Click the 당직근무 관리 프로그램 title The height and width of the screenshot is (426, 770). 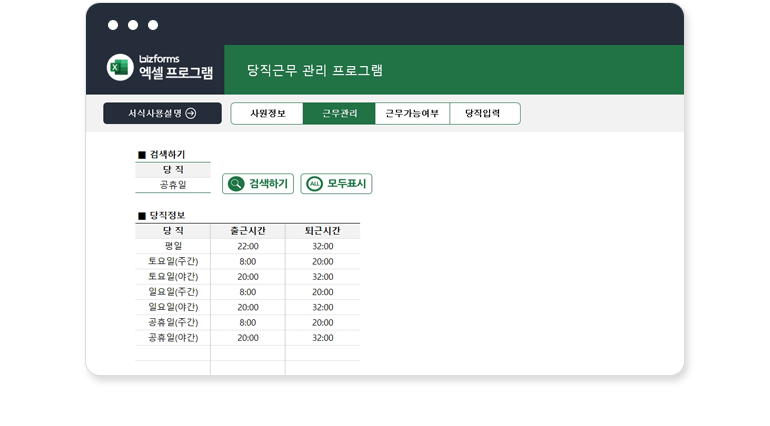(x=314, y=70)
